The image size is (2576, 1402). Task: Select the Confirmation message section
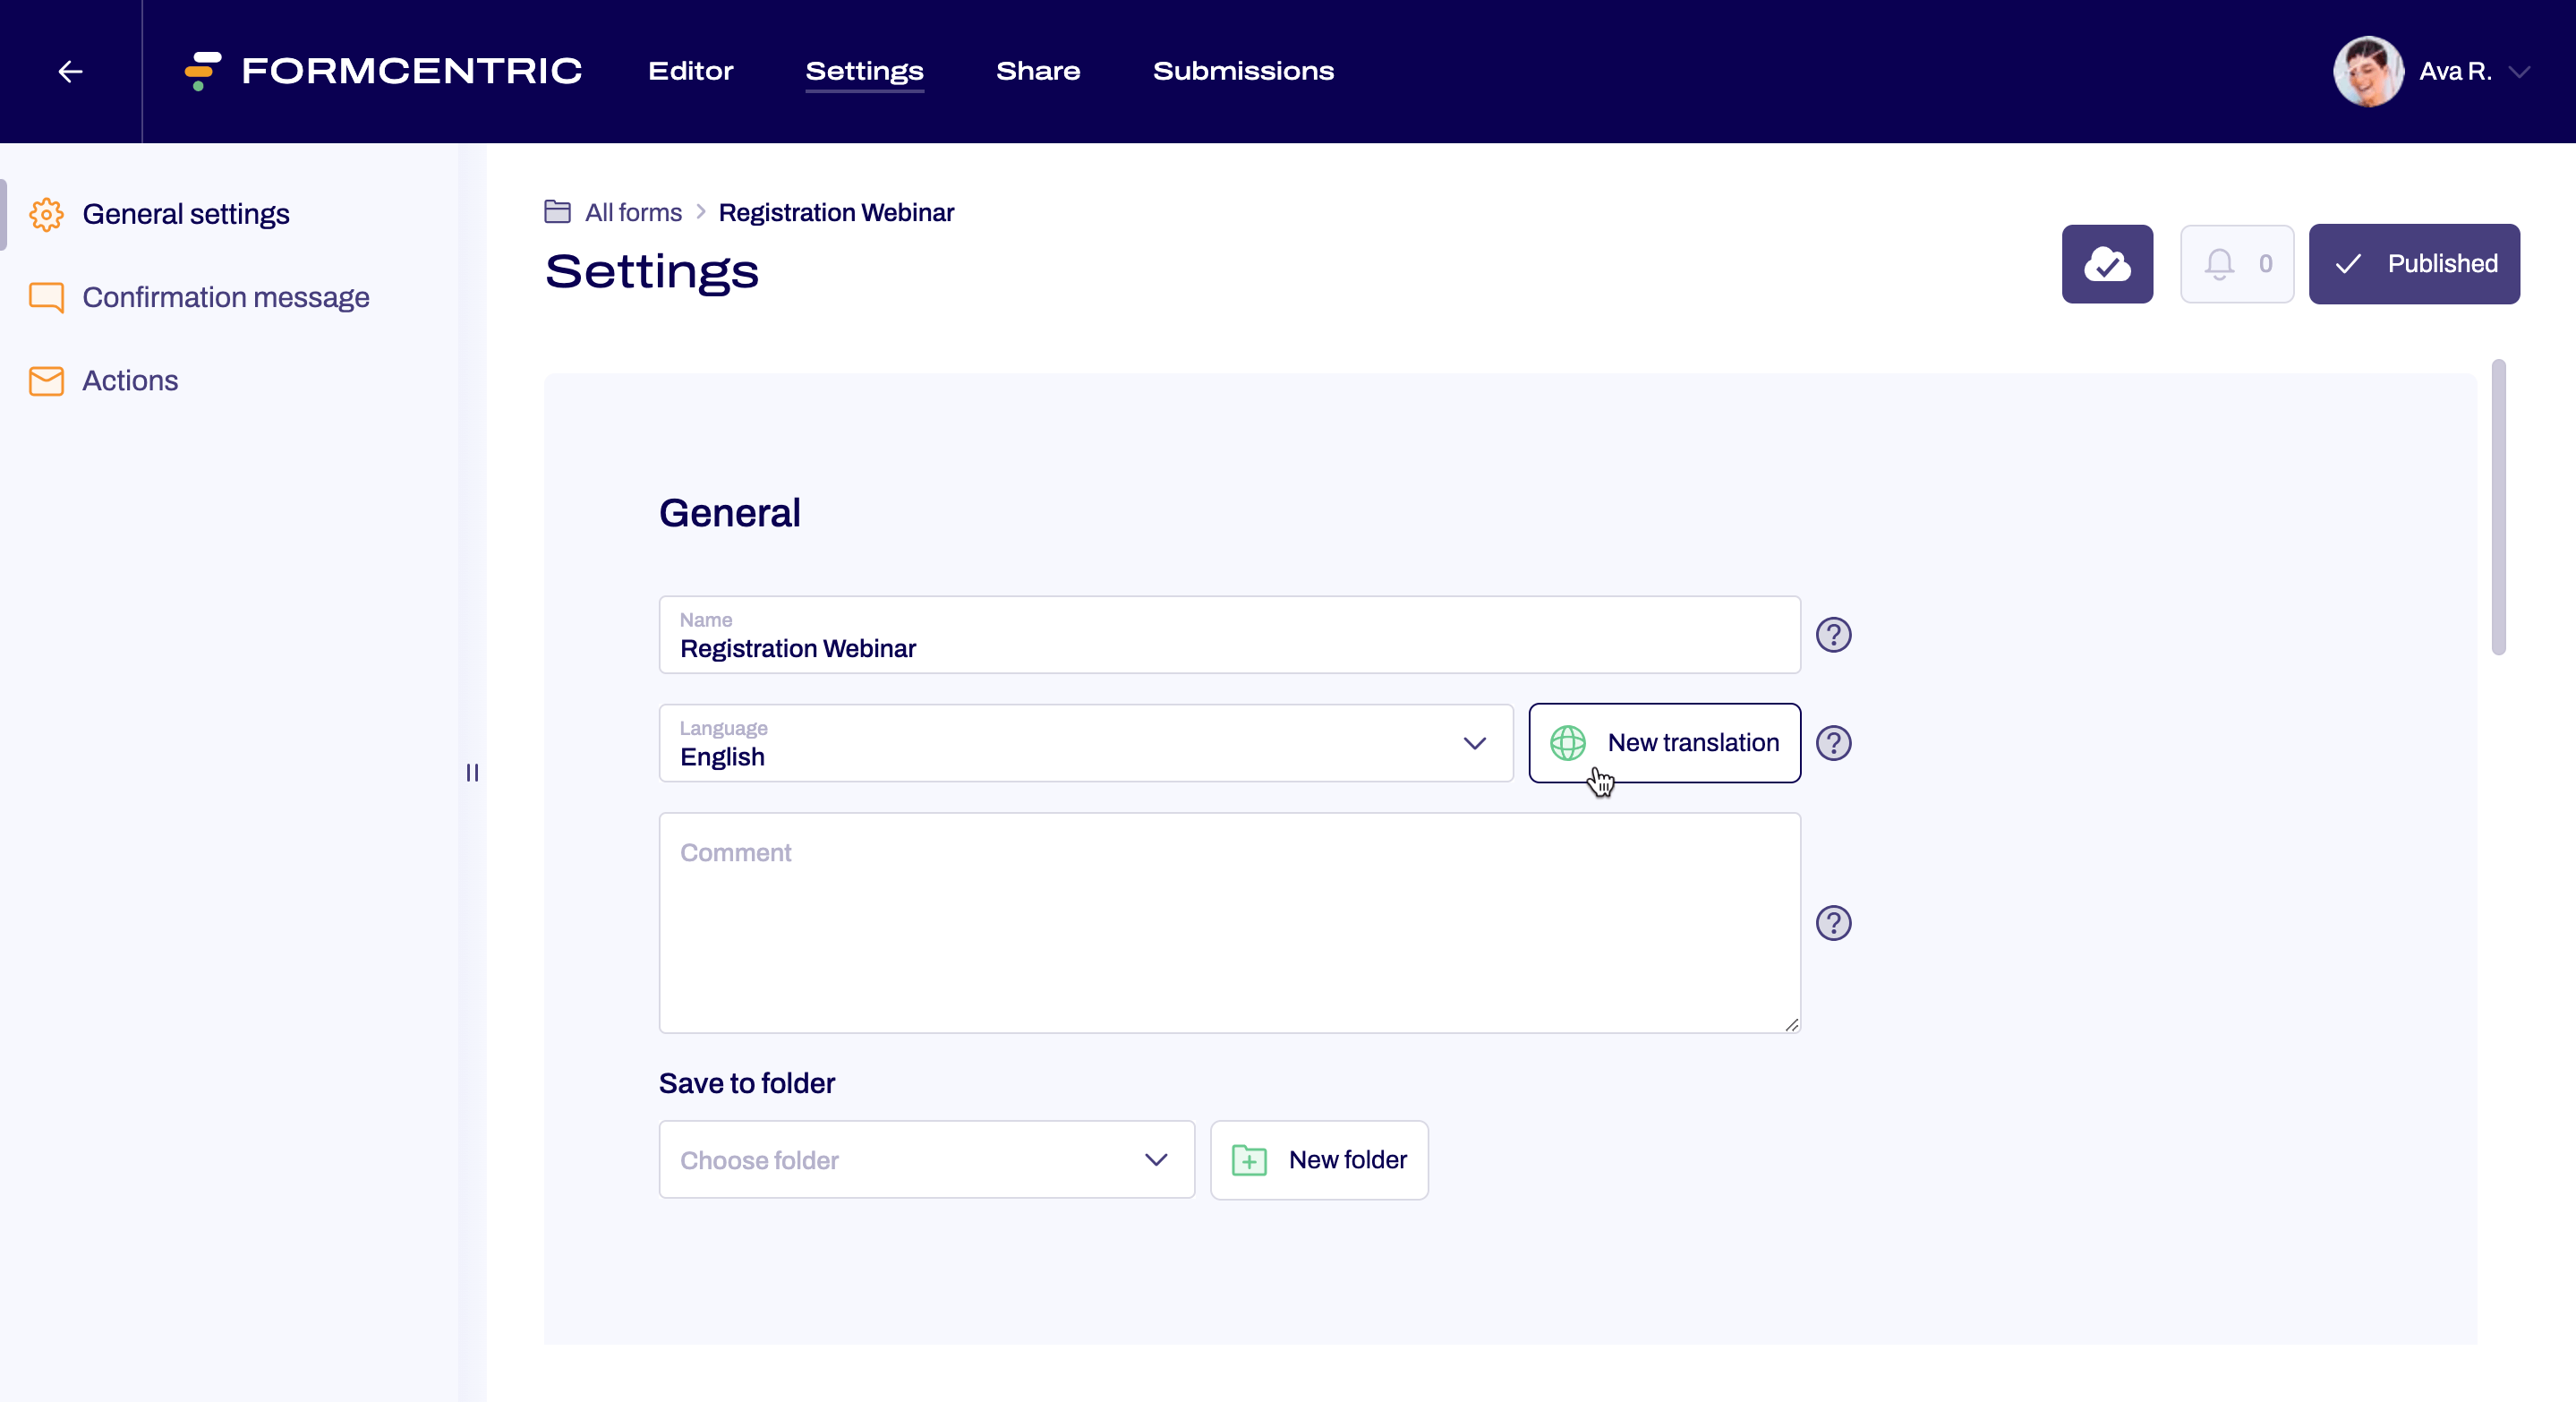(225, 297)
